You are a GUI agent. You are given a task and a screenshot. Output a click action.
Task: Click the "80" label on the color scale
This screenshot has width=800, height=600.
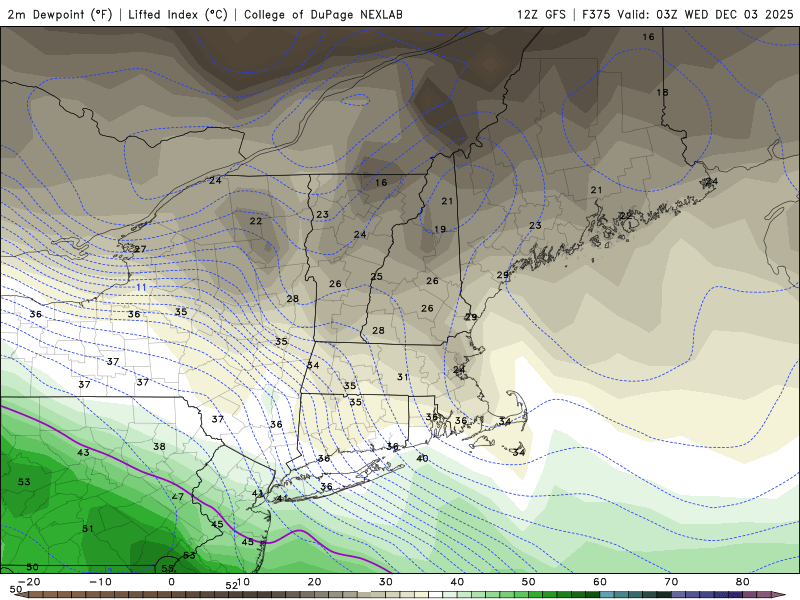point(743,582)
